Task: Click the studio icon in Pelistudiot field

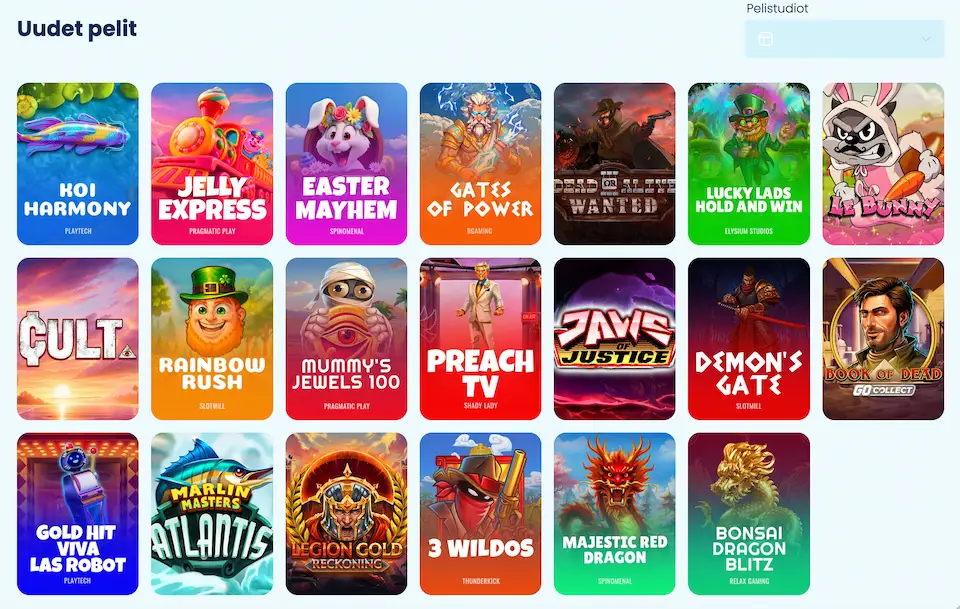Action: point(765,39)
